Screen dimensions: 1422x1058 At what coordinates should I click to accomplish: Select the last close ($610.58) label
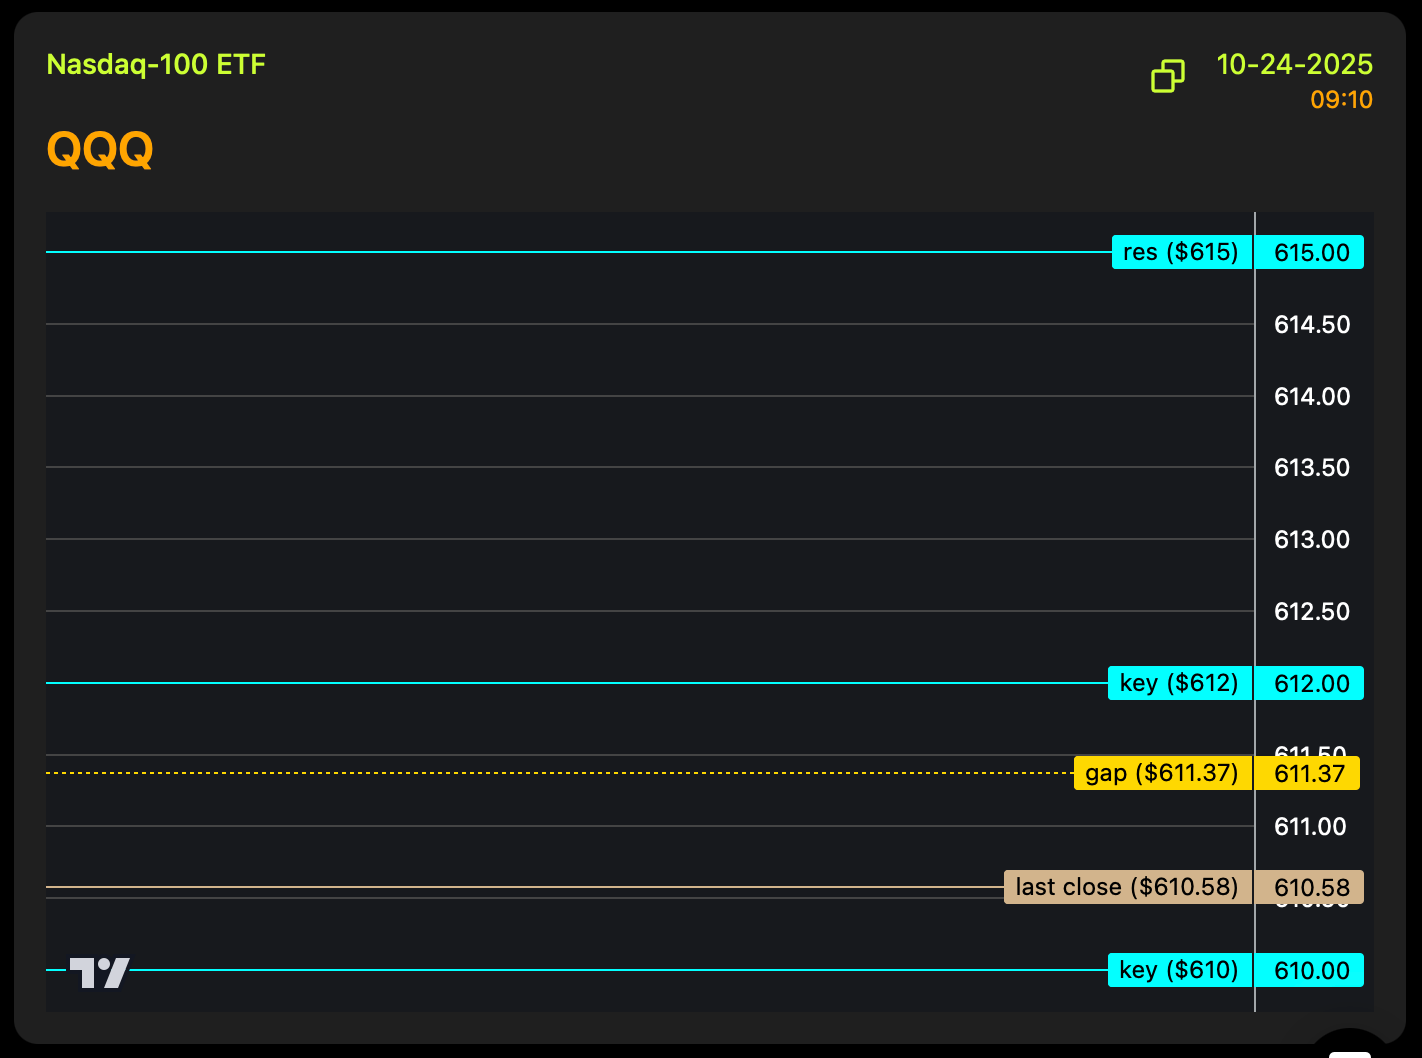pos(1127,887)
